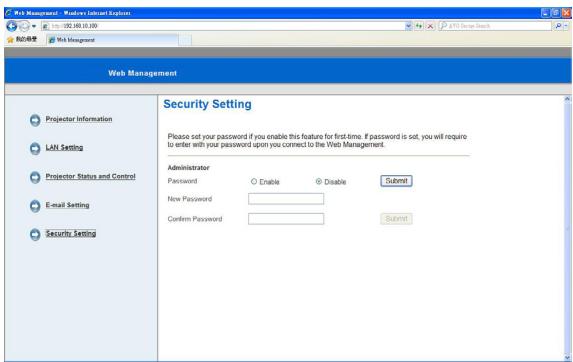Viewport: 573px width, 362px height.
Task: Click the magnifier search button
Action: pyautogui.click(x=558, y=26)
